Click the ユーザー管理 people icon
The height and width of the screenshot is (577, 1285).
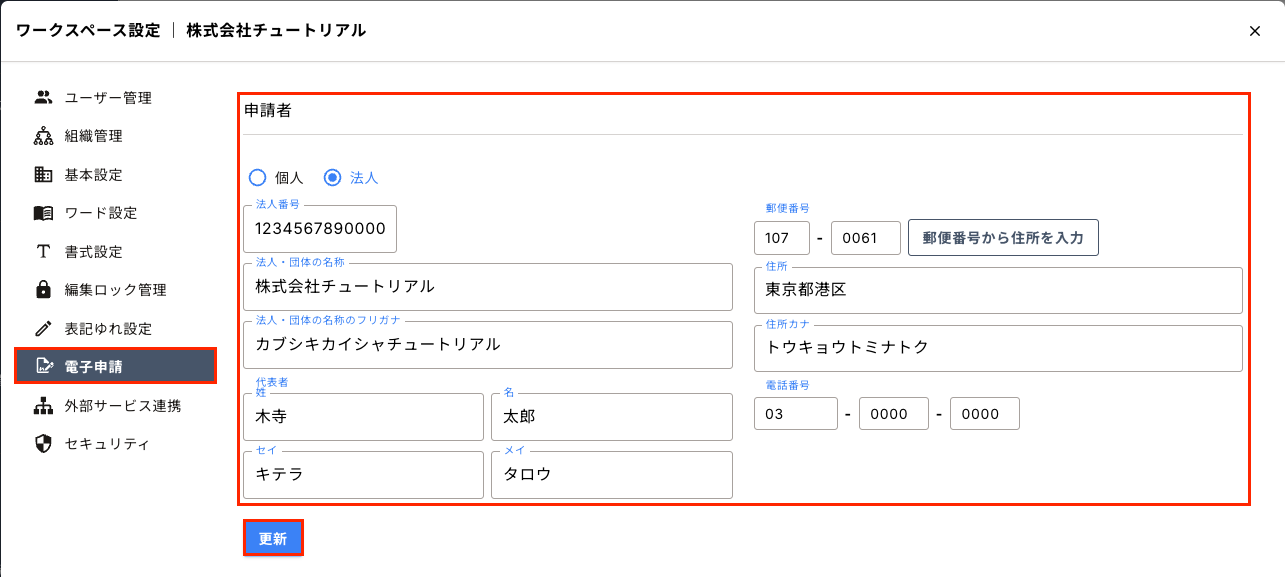coord(43,98)
